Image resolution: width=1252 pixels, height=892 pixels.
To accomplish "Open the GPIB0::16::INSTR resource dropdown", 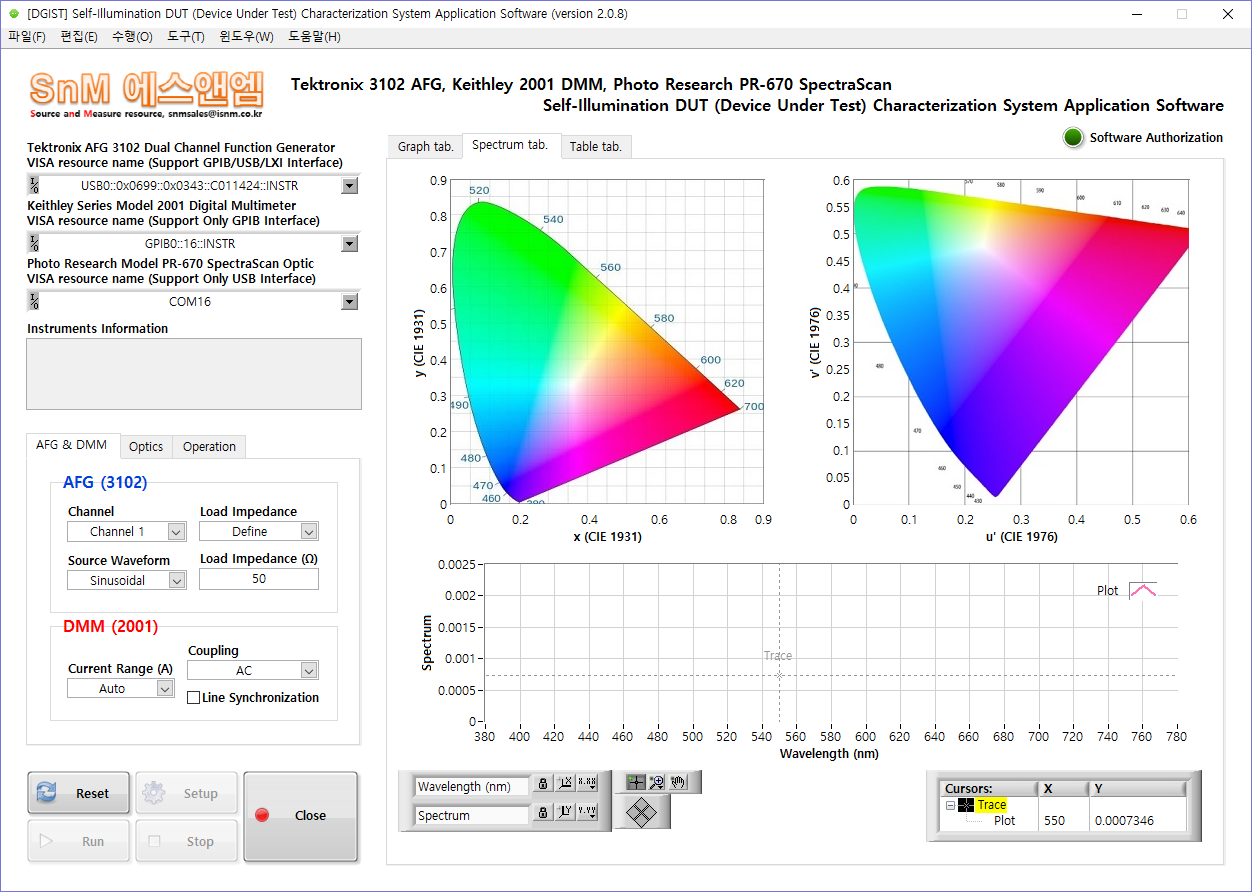I will [x=349, y=243].
